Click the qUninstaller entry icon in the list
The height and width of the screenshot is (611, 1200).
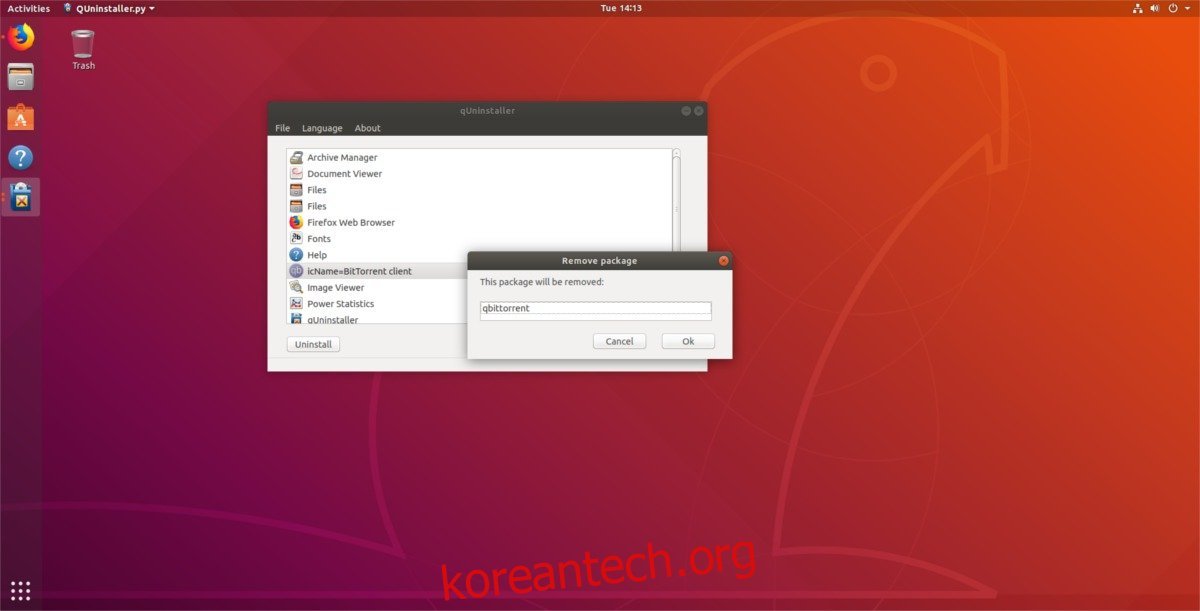(296, 319)
